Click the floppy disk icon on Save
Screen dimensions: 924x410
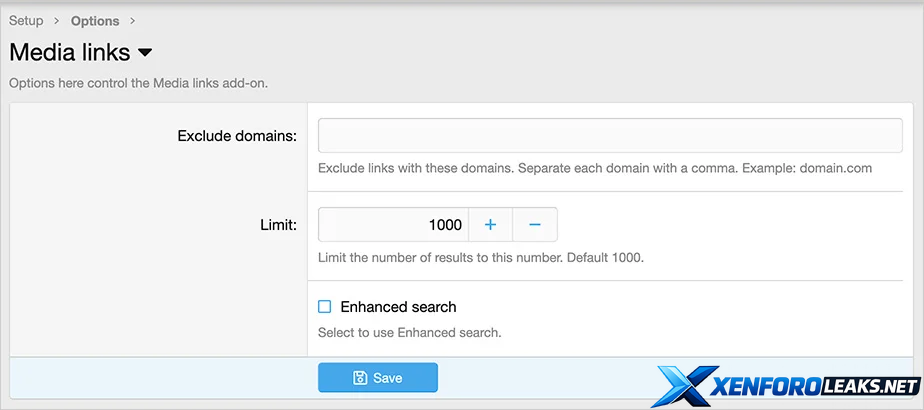point(360,378)
